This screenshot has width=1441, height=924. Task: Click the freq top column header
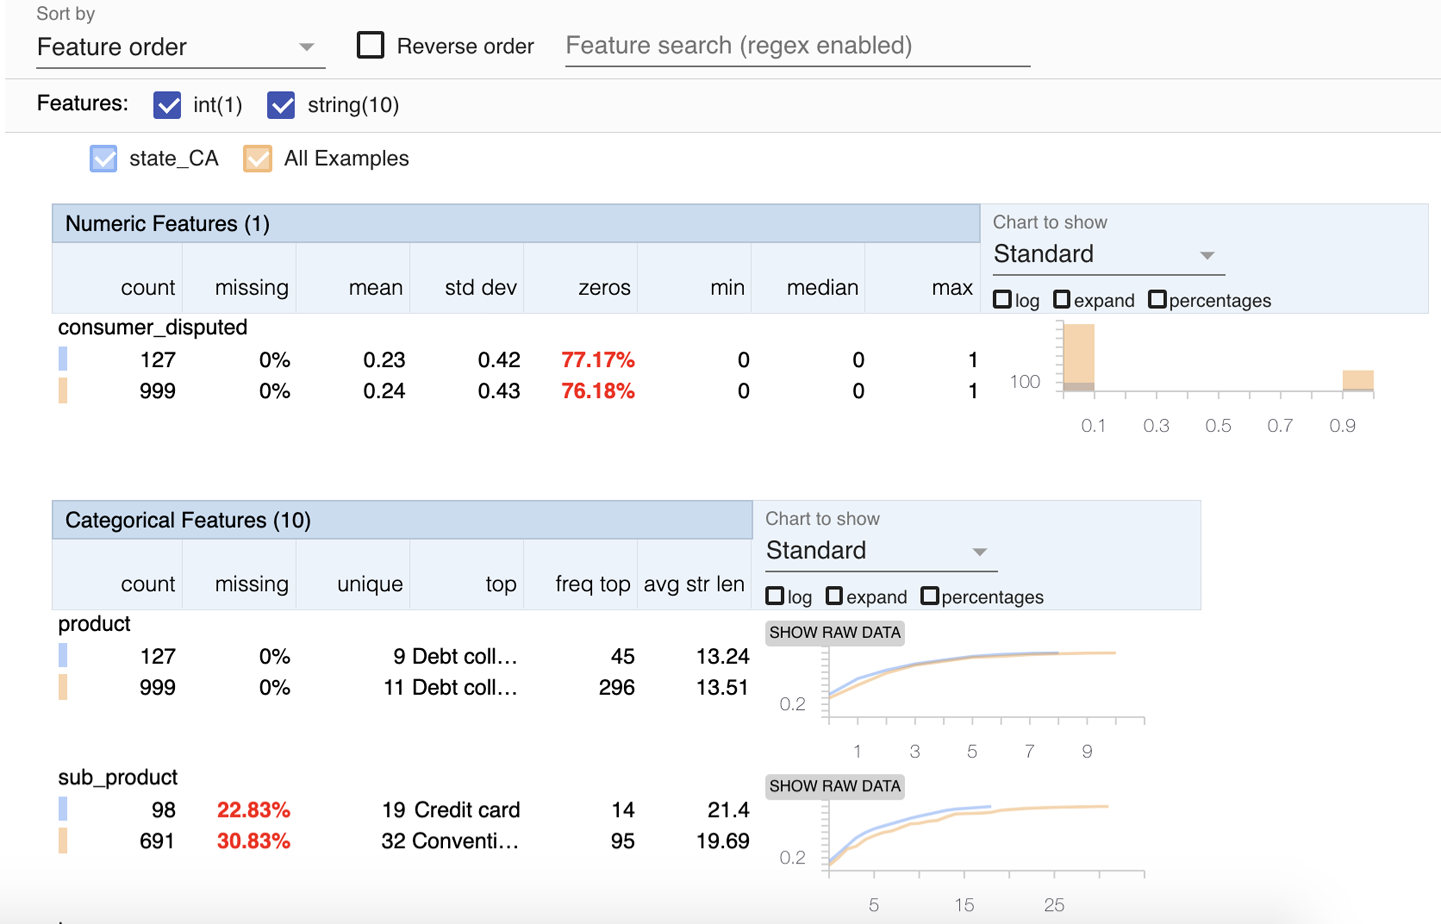(593, 584)
